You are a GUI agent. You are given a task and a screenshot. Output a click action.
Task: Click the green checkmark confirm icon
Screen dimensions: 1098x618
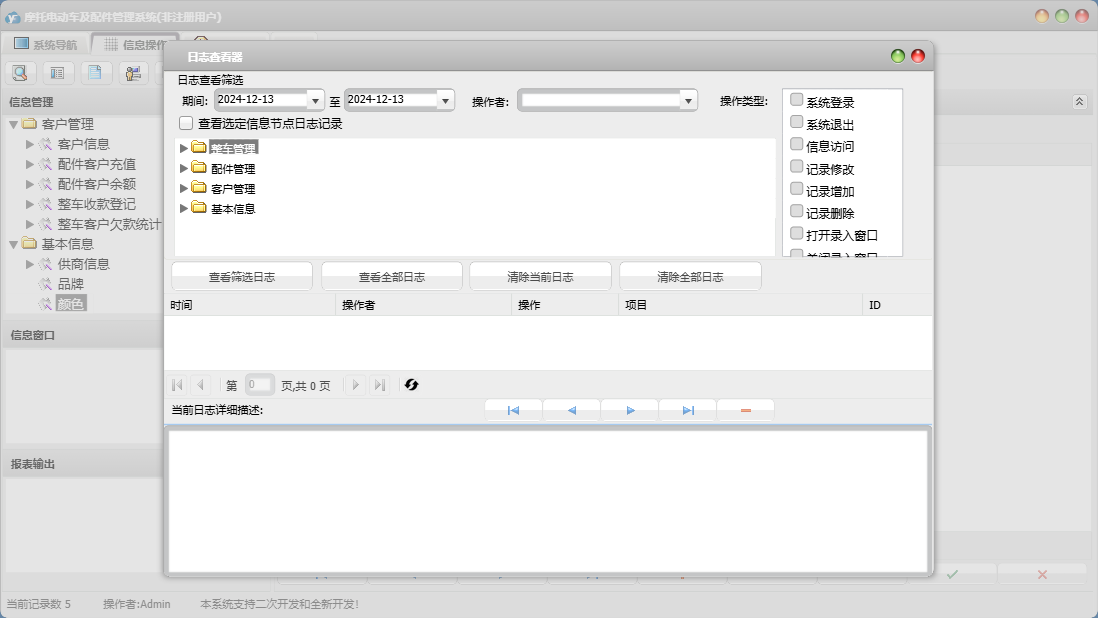point(952,575)
